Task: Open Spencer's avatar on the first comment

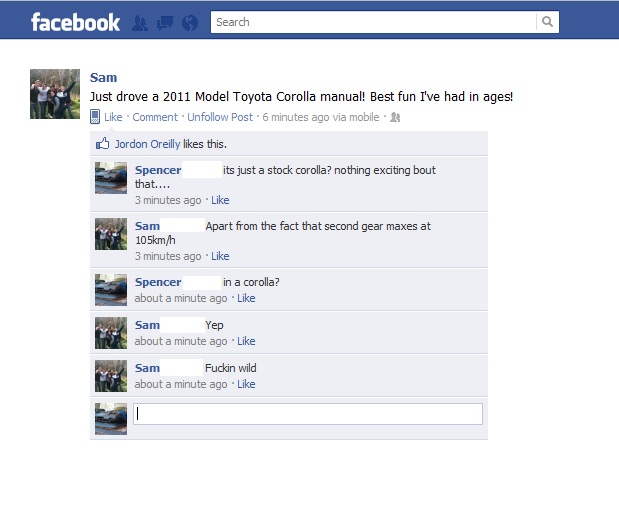Action: (x=111, y=178)
